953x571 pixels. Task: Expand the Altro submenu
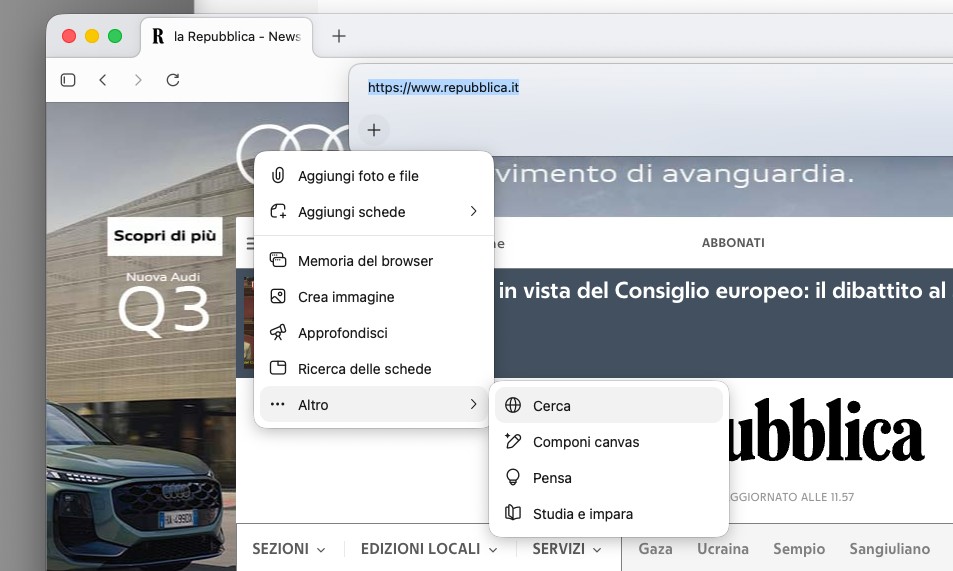[374, 405]
